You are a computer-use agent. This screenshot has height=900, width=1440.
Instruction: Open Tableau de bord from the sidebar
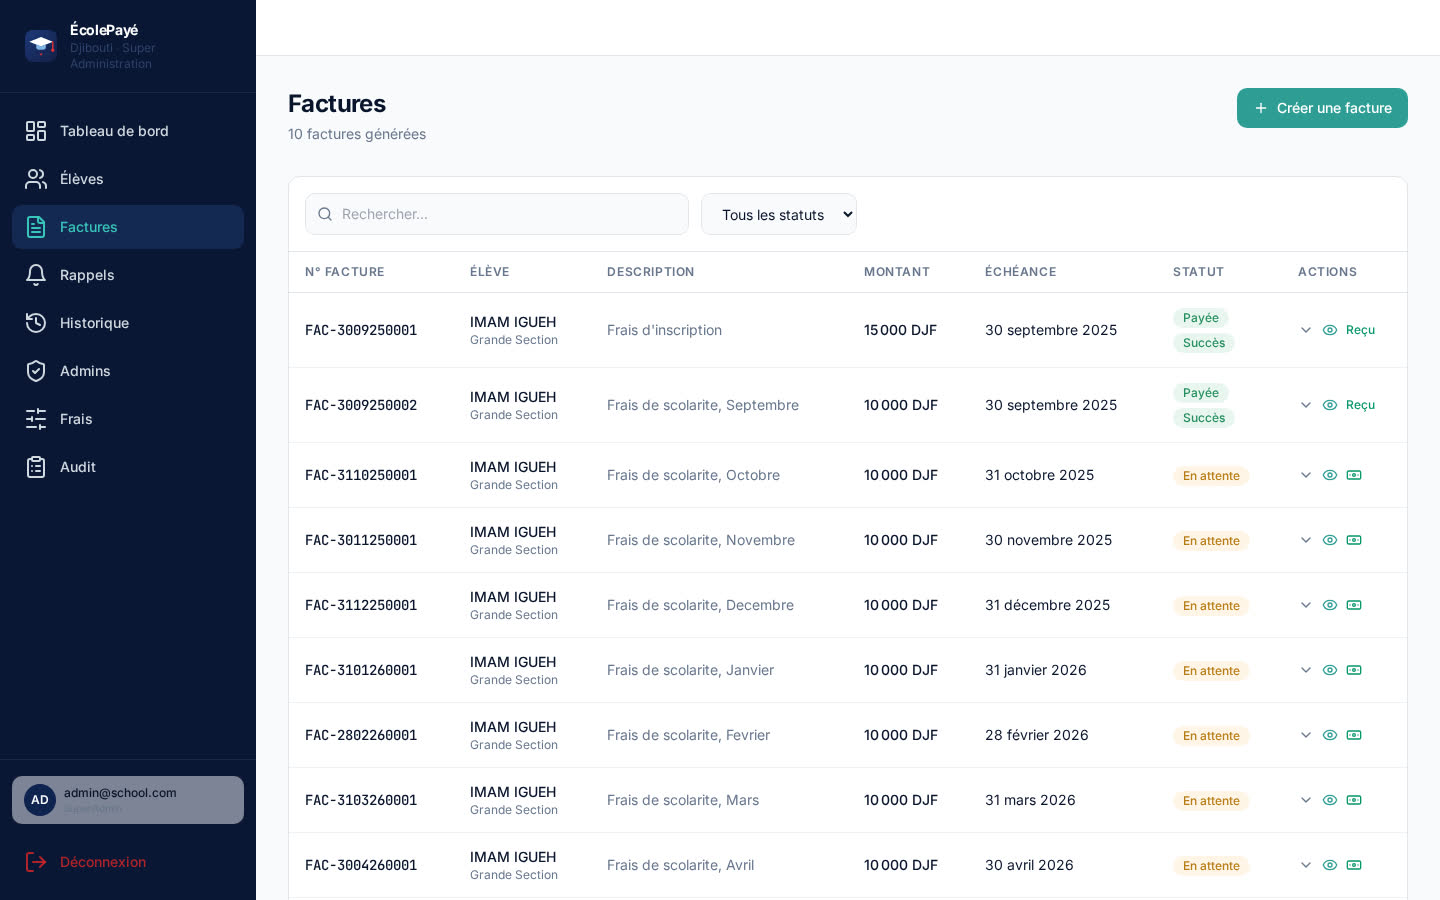pos(128,131)
